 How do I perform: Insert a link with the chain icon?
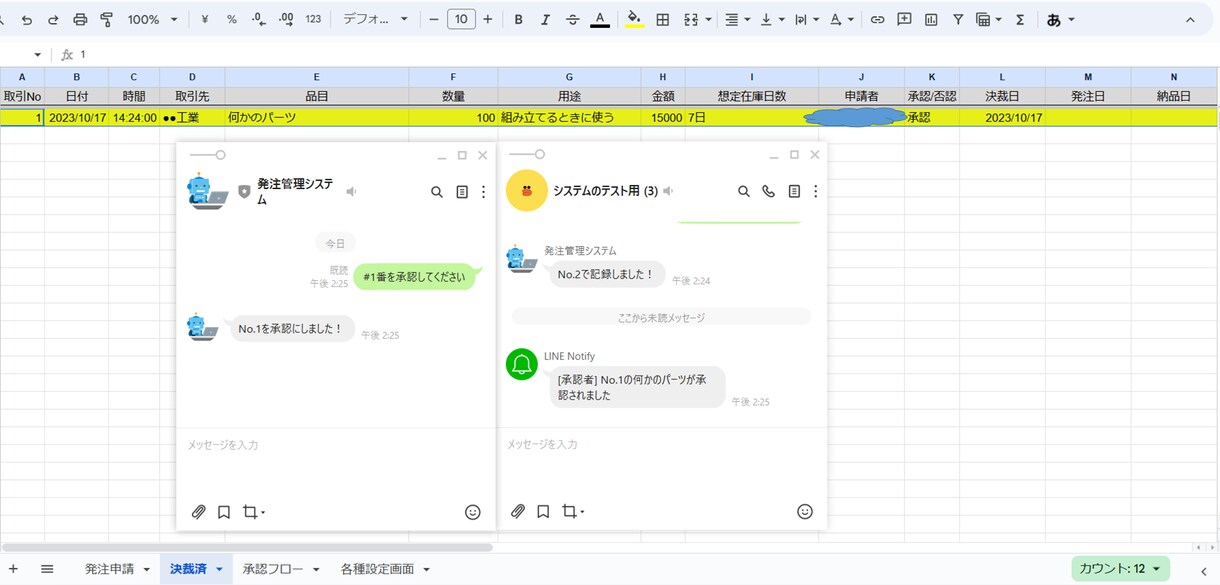pos(877,20)
